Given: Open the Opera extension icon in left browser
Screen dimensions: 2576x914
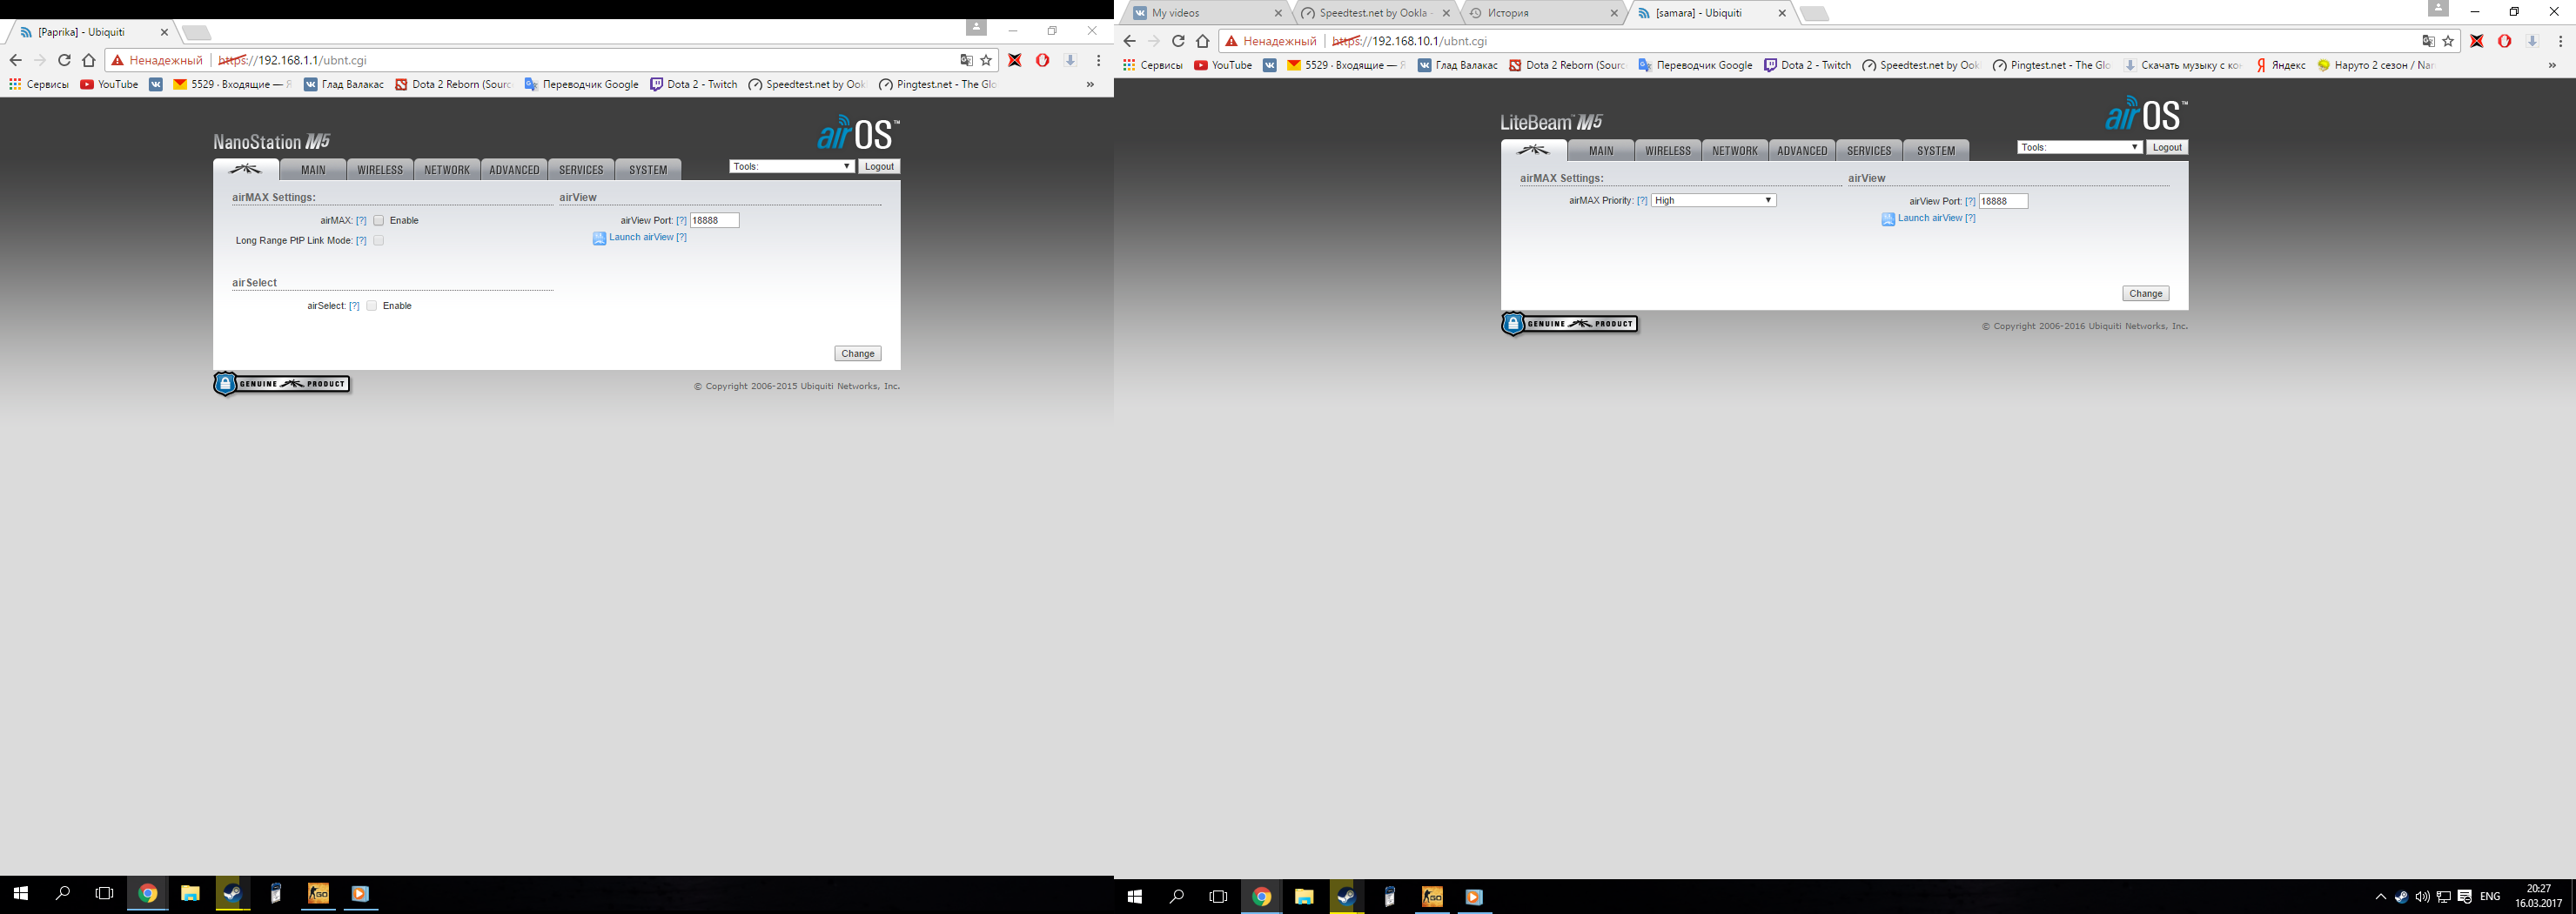Looking at the screenshot, I should tap(1042, 60).
